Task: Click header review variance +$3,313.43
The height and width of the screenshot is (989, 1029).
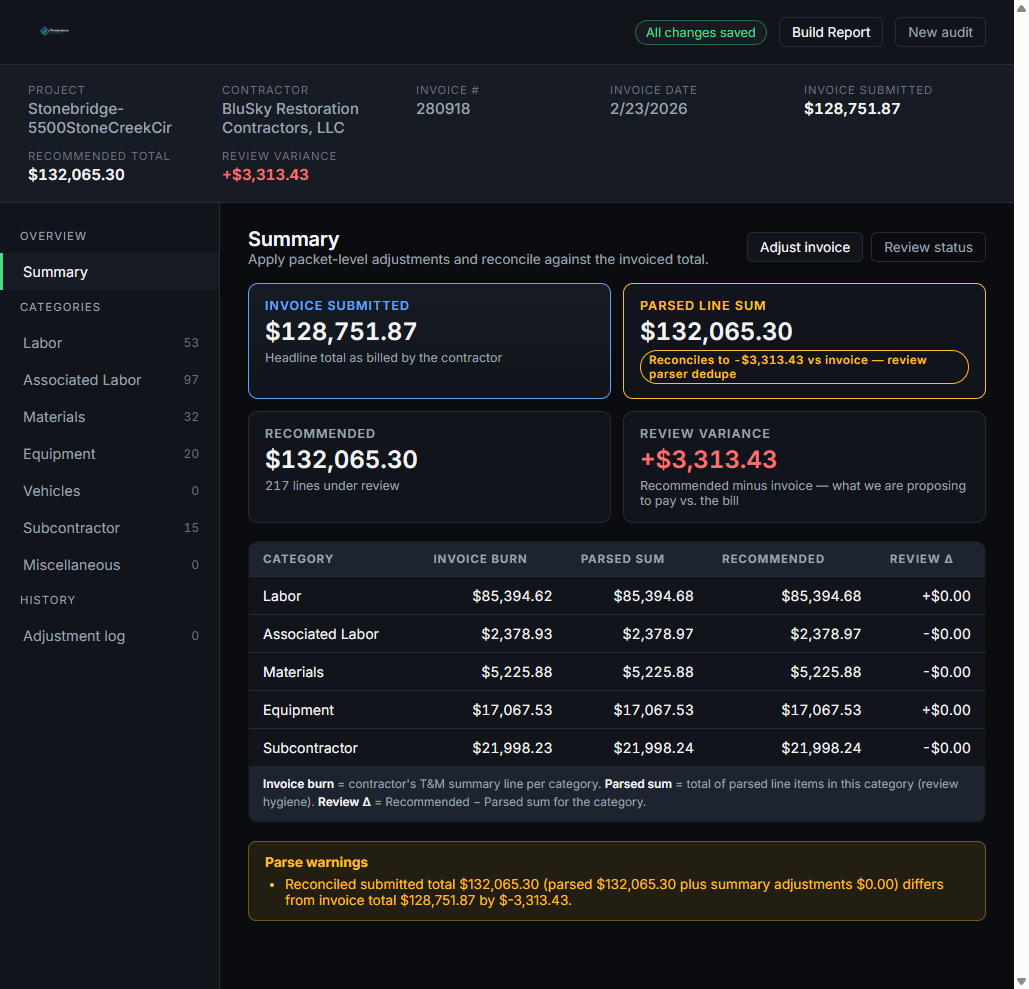Action: point(265,175)
